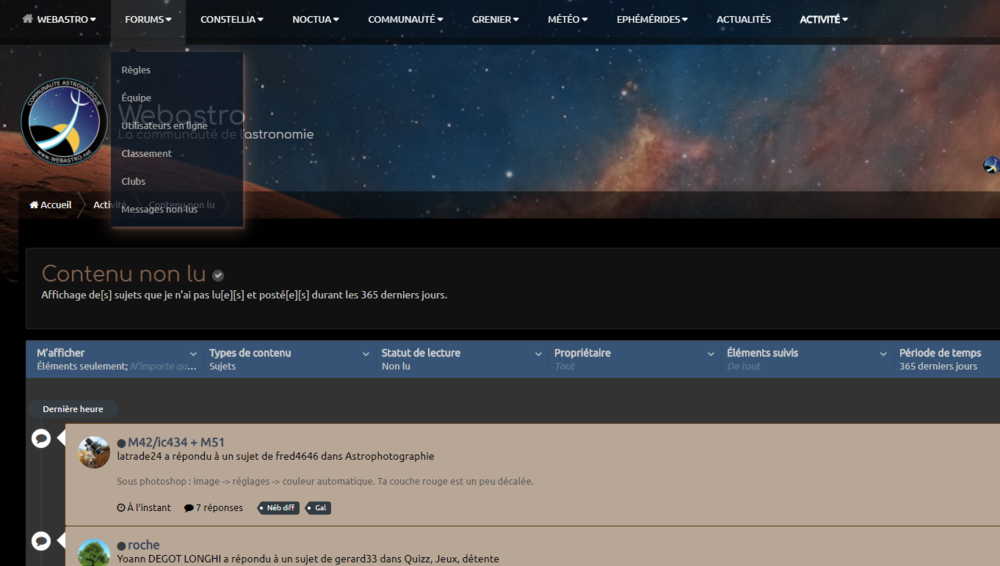This screenshot has height=566, width=1000.
Task: Select Utilisateurs en ligne entry
Action: (x=165, y=126)
